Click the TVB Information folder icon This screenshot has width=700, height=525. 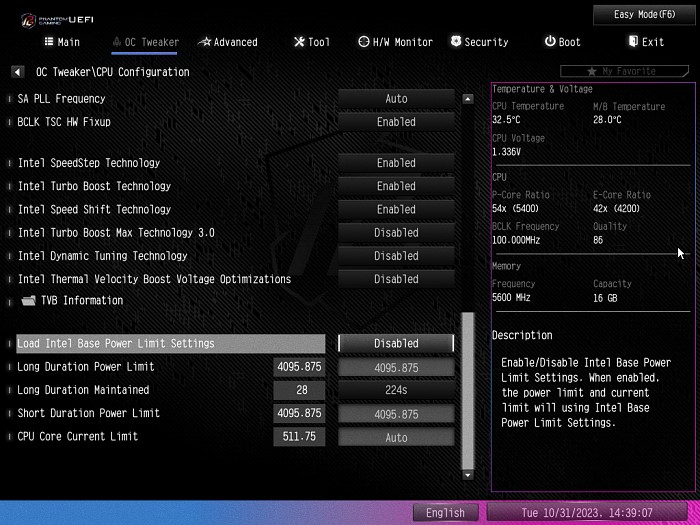(x=29, y=300)
